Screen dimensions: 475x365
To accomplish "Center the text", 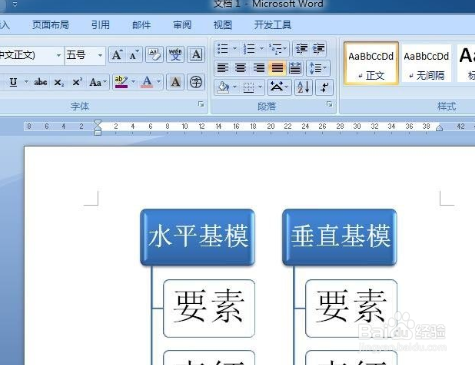I will (240, 68).
